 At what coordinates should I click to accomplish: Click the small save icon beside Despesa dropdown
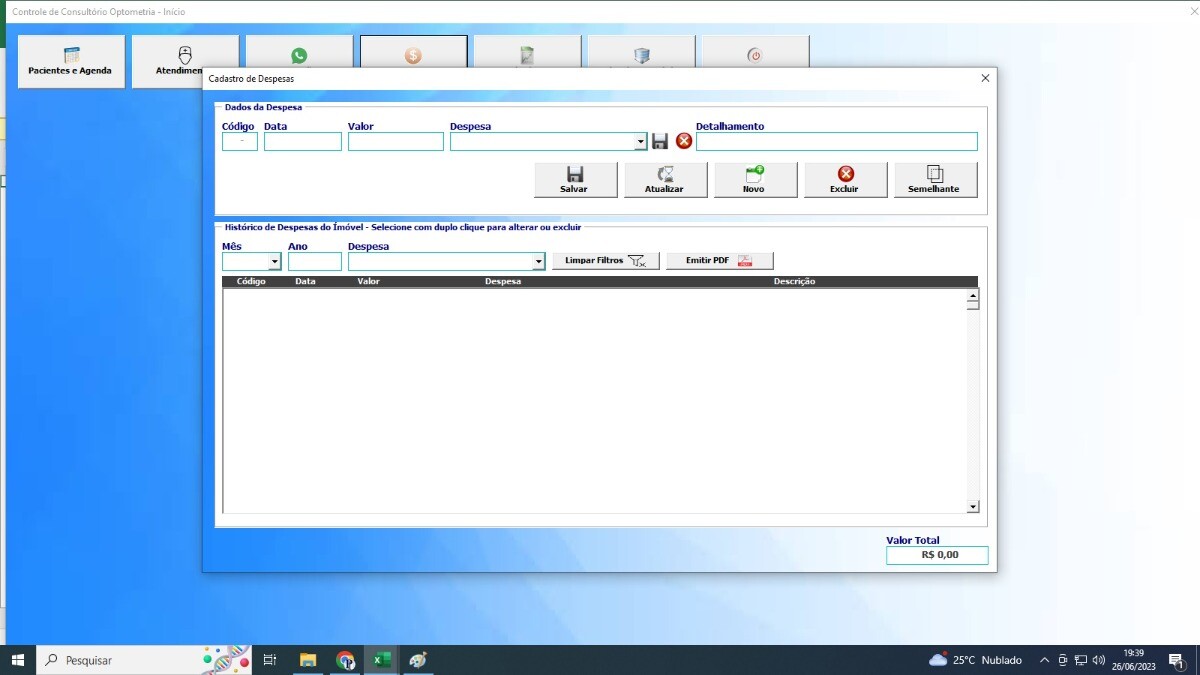pyautogui.click(x=660, y=141)
